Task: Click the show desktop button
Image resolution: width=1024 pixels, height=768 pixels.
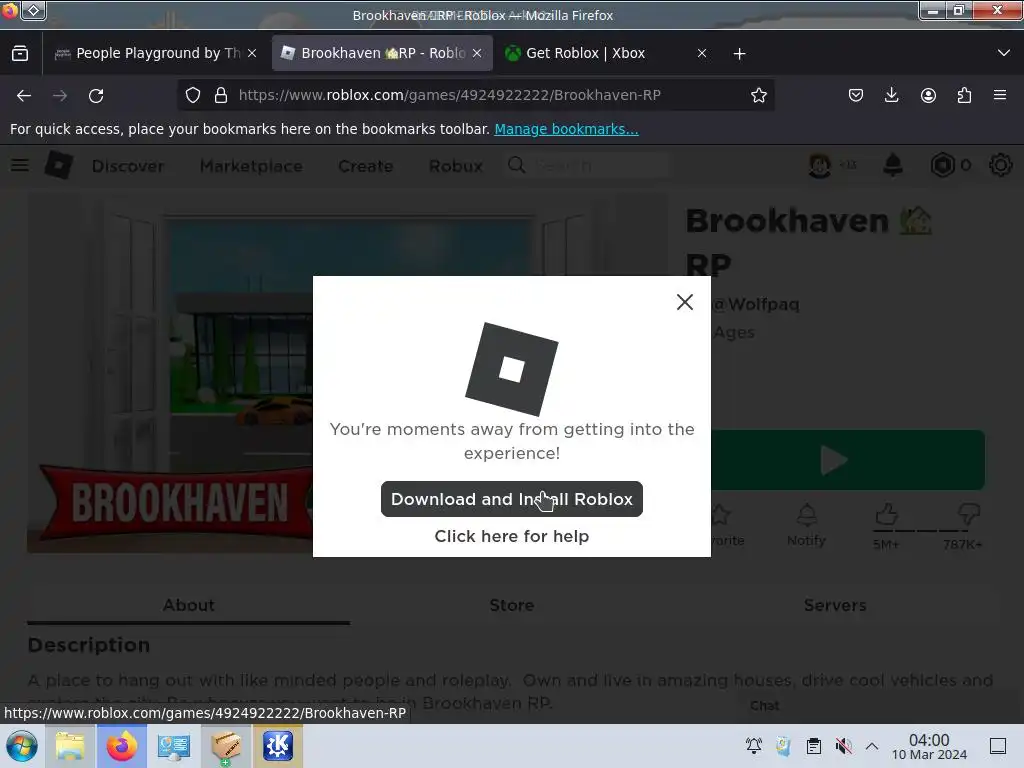Action: click(998, 746)
